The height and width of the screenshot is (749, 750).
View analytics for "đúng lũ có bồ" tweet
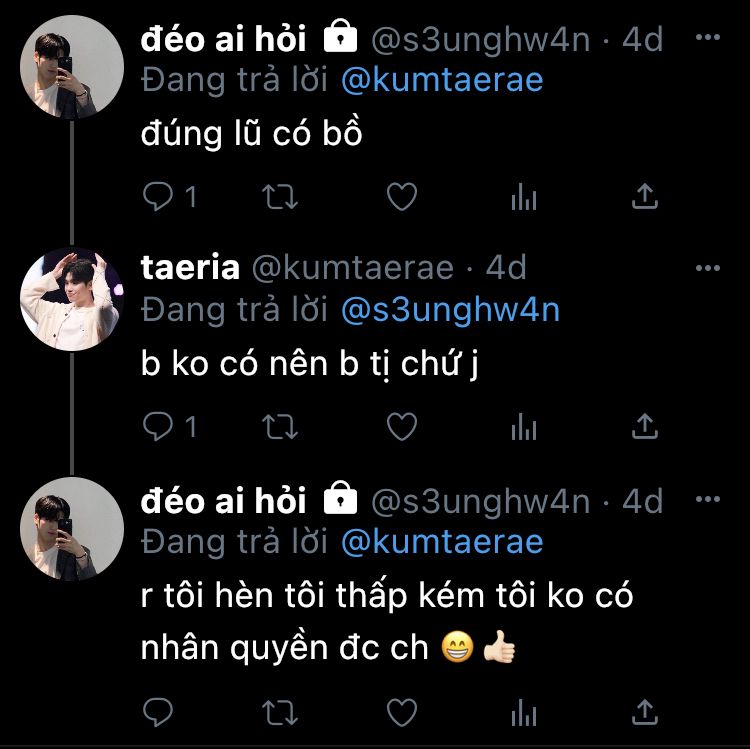pos(524,197)
